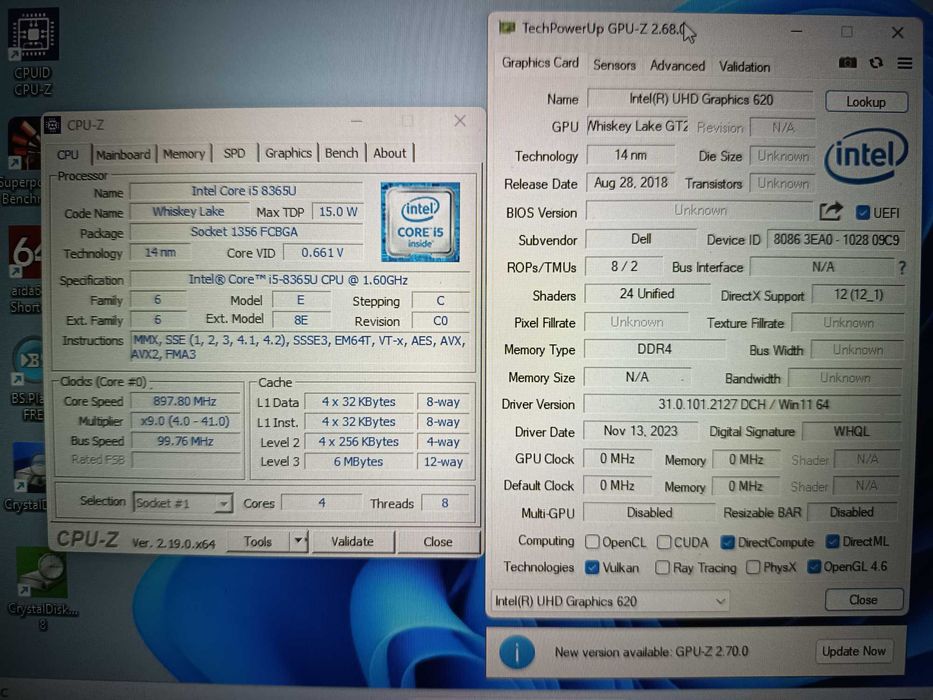Toggle the OpenGL 4.6 checkbox
This screenshot has width=933, height=700.
[814, 566]
